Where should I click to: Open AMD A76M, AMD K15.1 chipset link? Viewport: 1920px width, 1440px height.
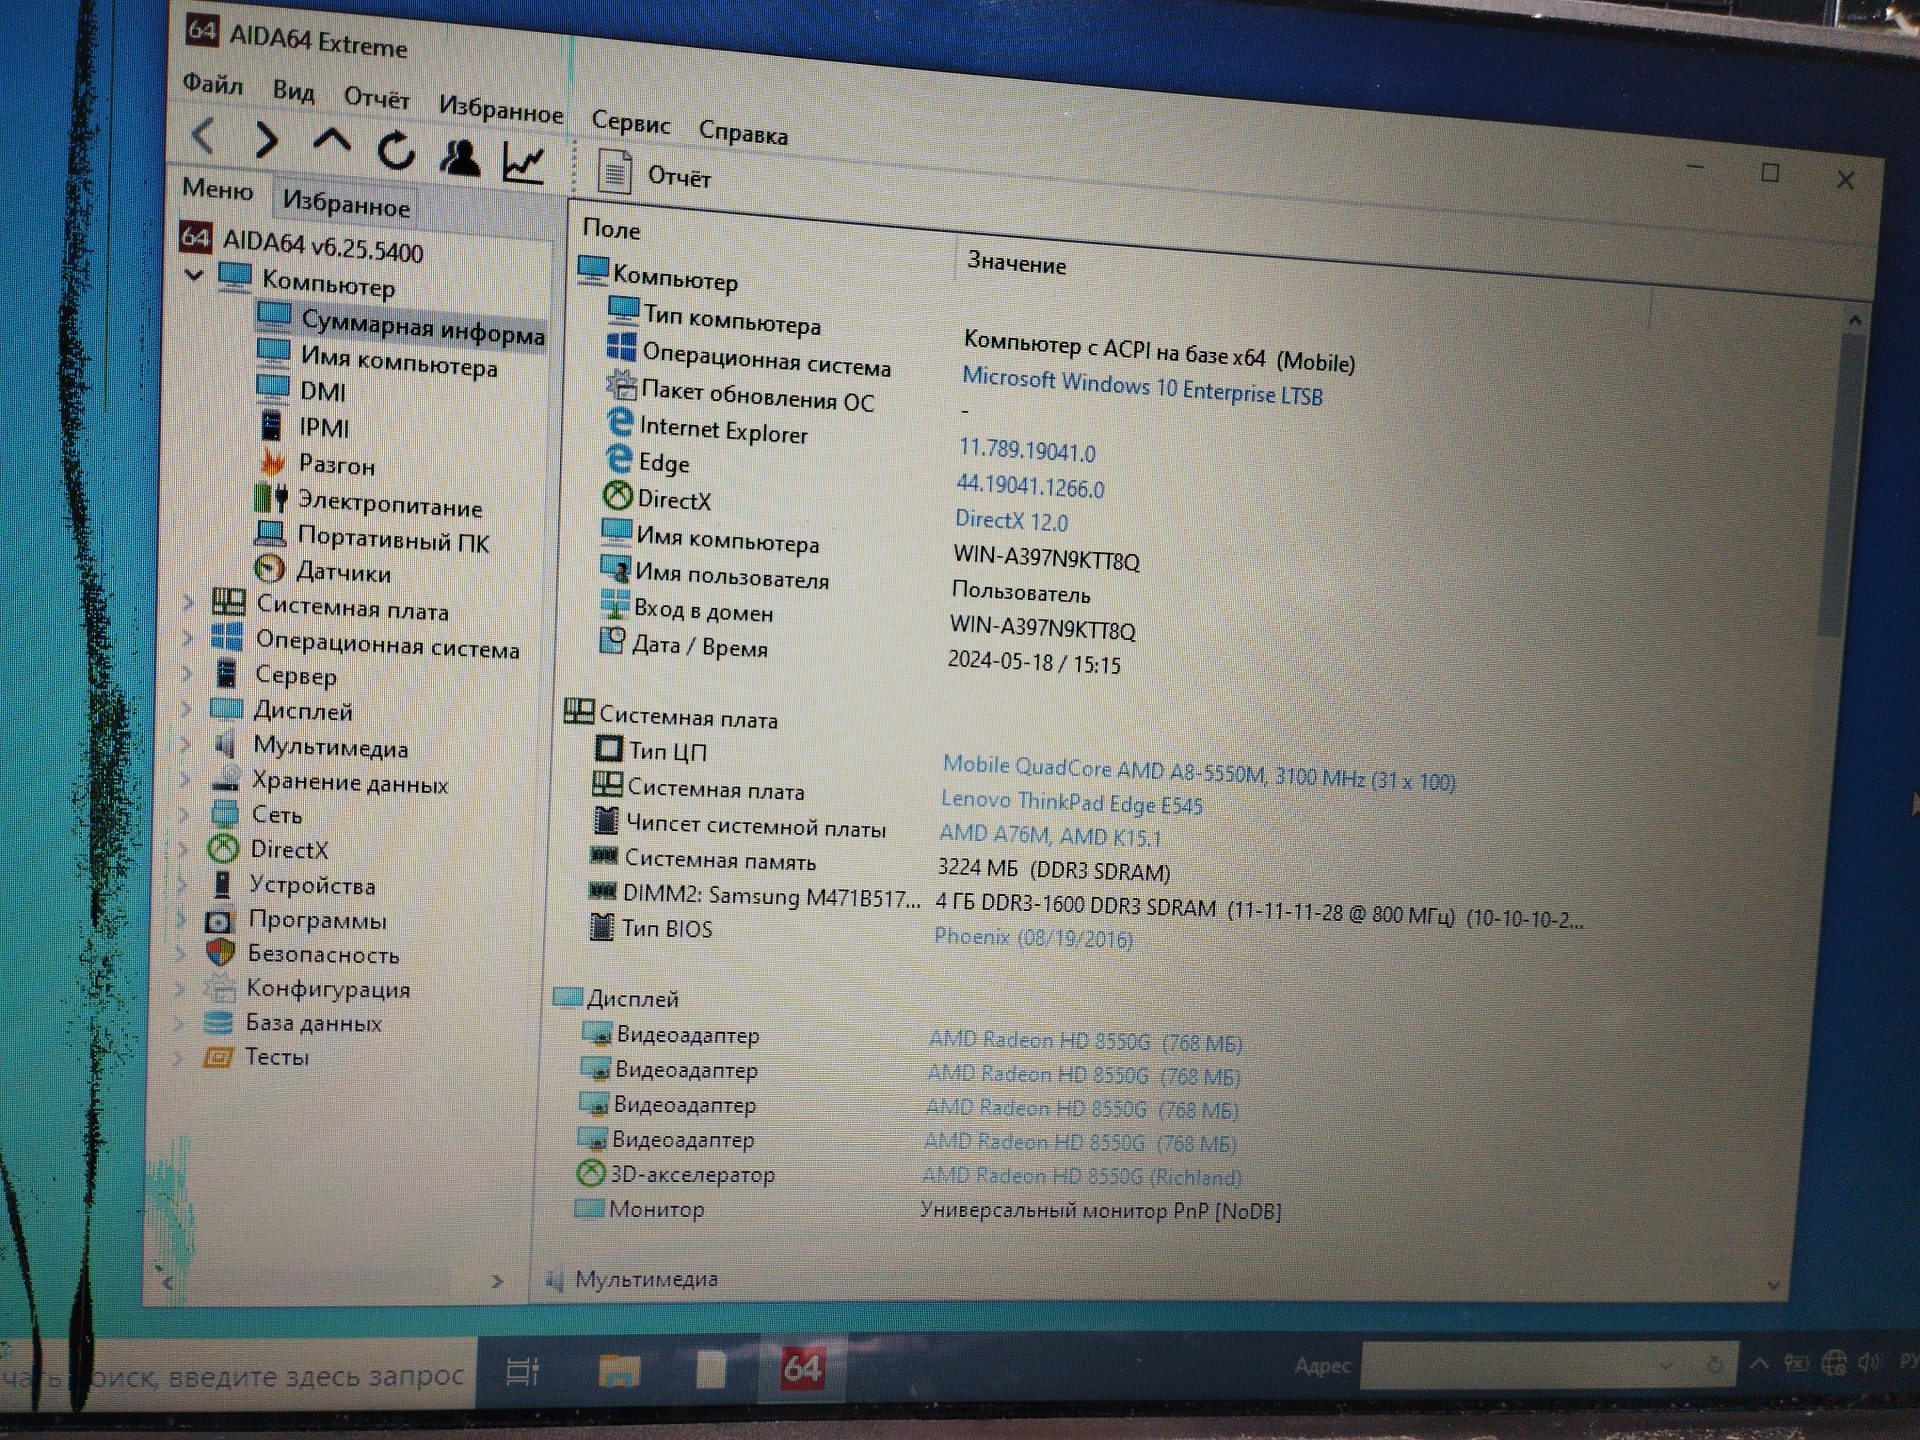tap(1050, 834)
